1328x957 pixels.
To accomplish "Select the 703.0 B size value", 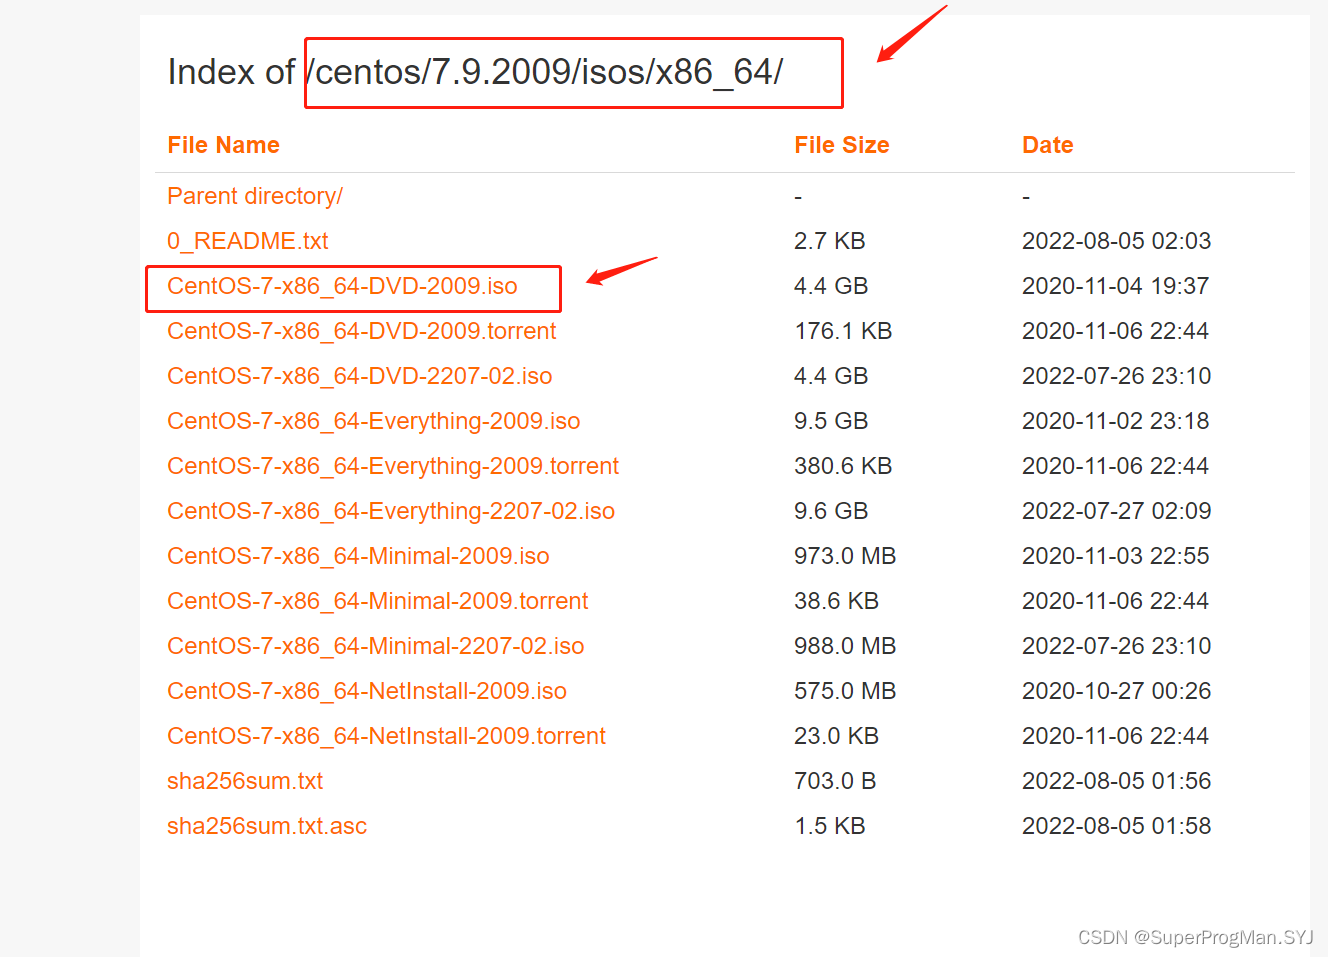I will (x=835, y=781).
